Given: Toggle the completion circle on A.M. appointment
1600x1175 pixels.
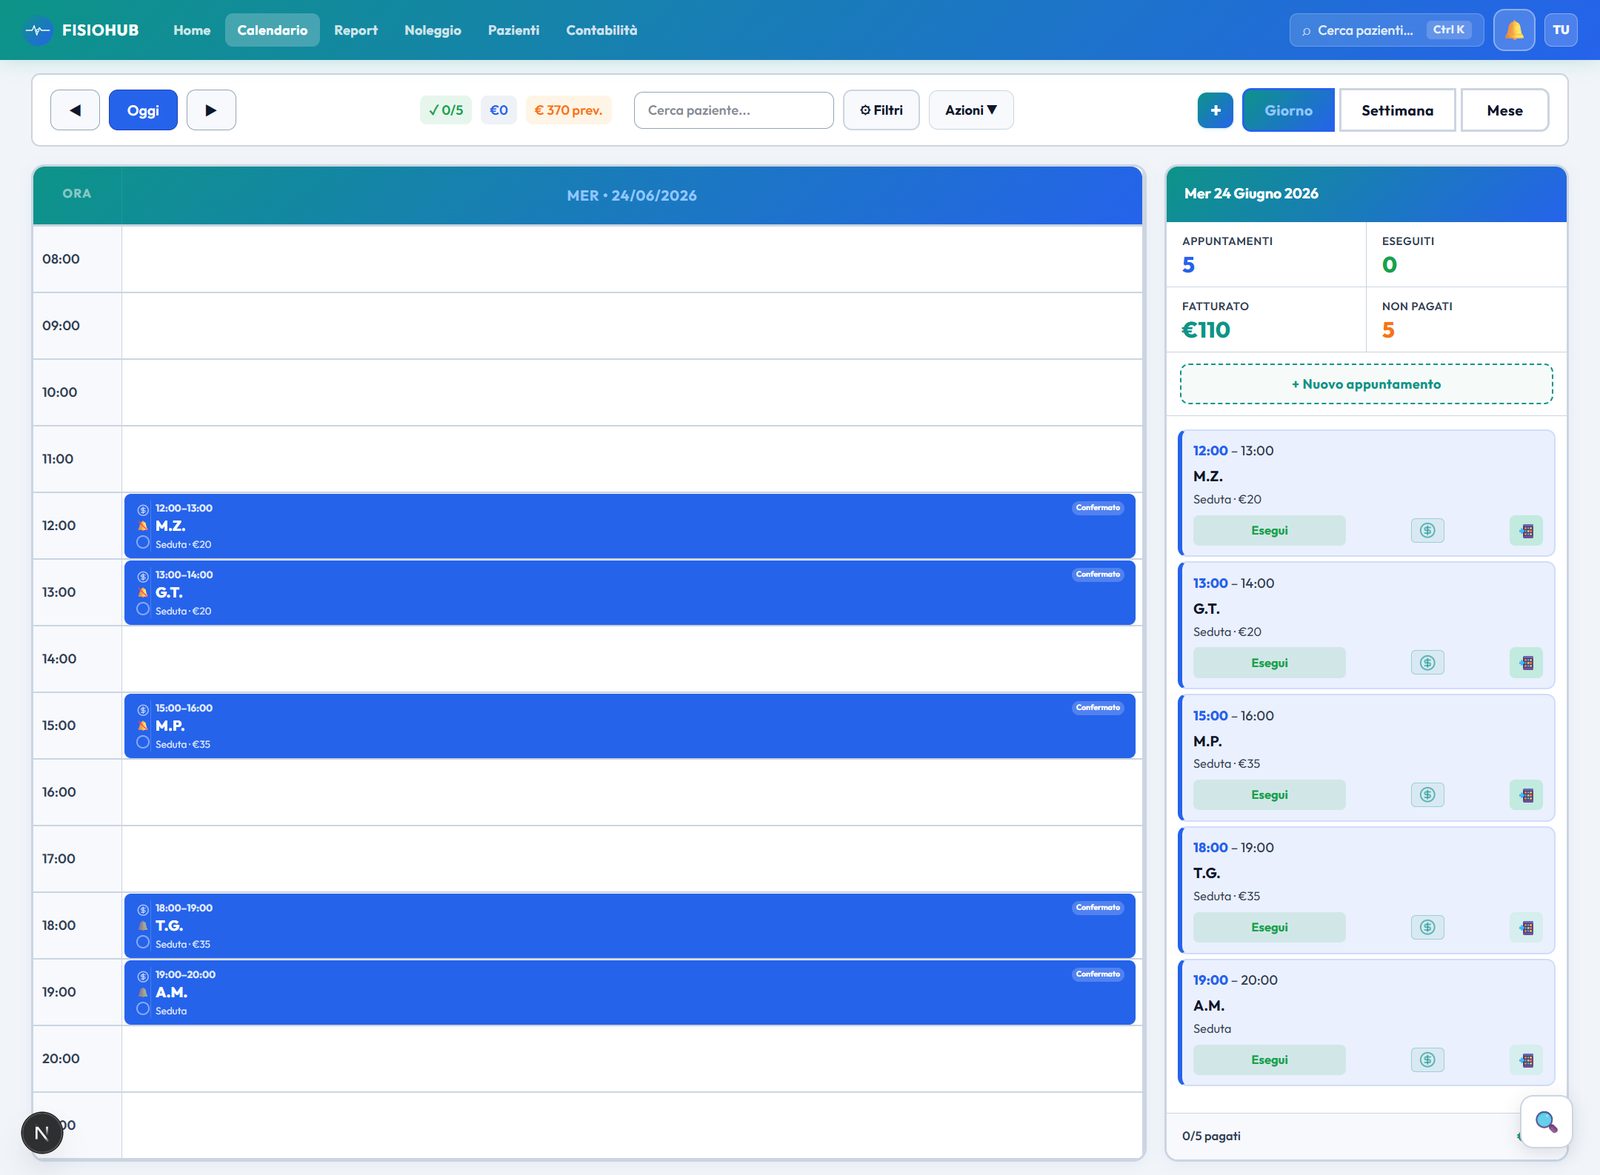Looking at the screenshot, I should click(143, 1009).
